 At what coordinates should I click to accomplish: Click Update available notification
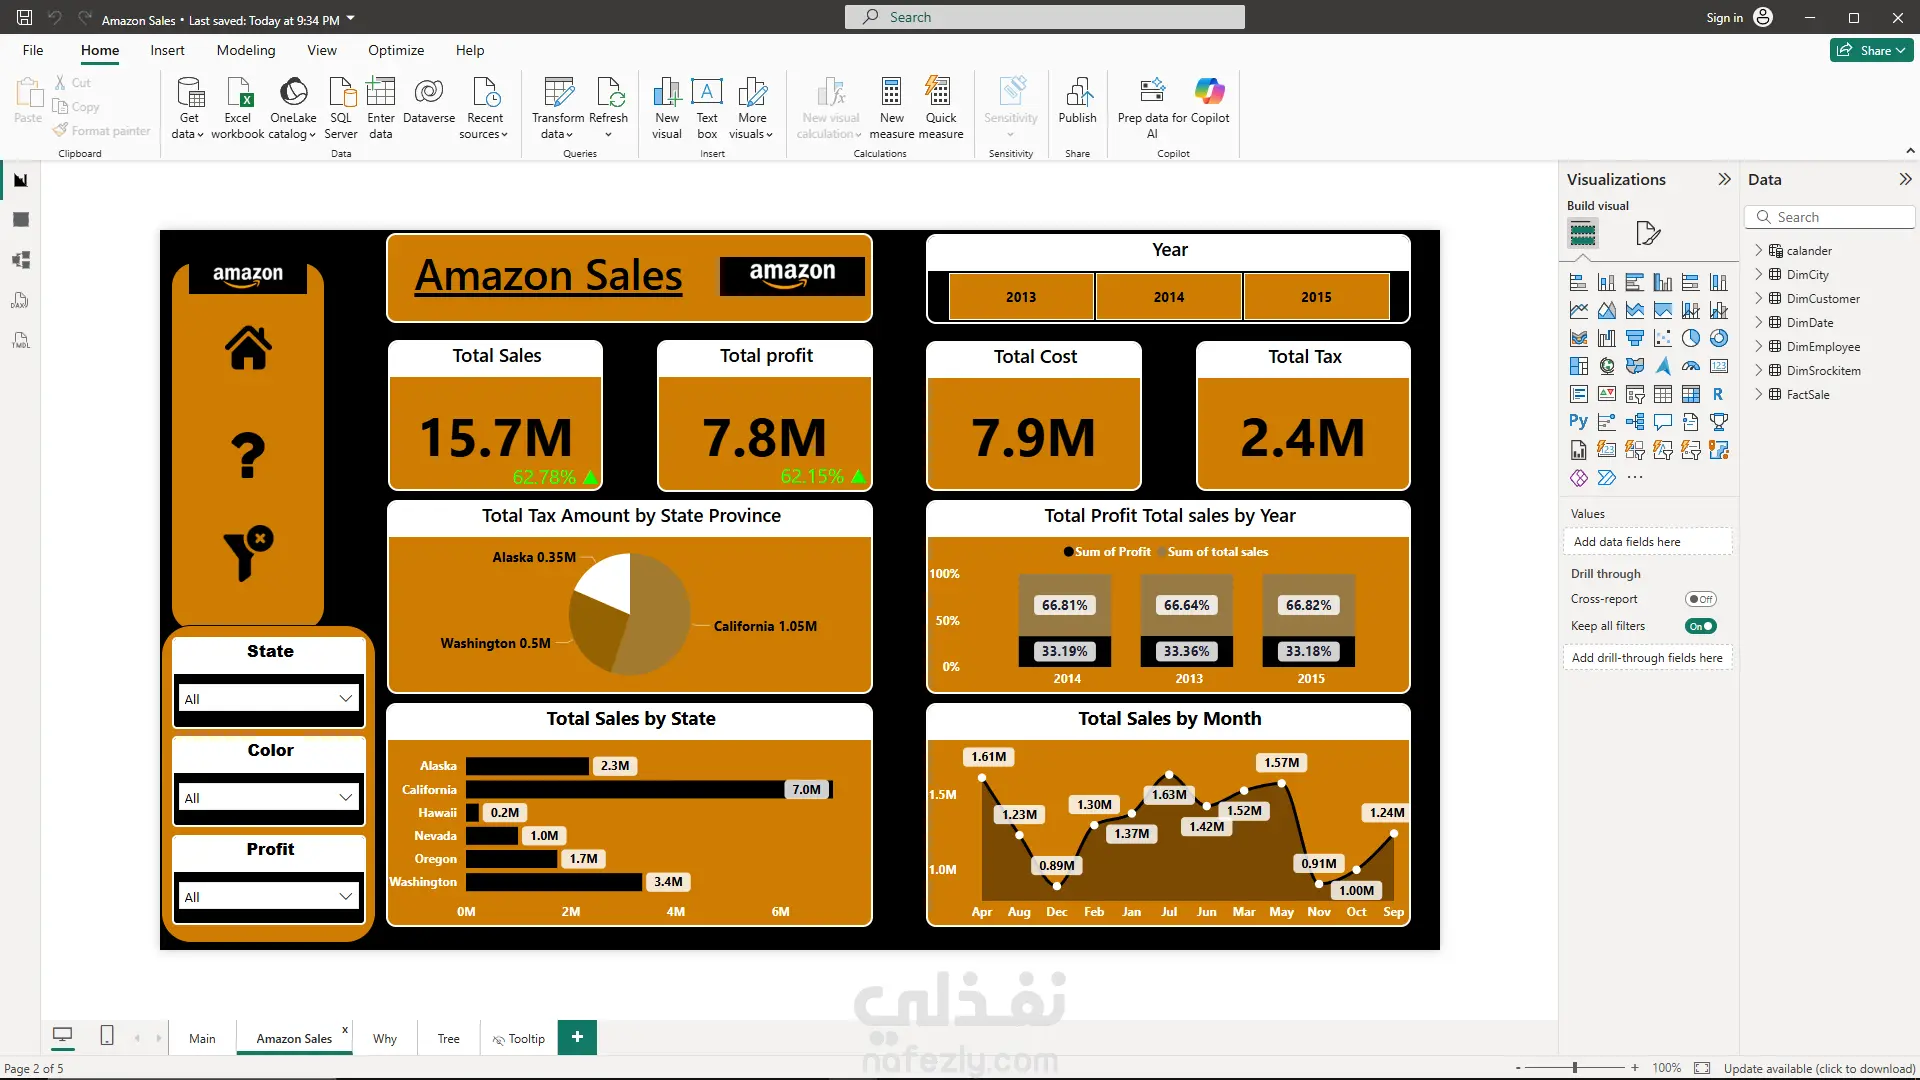(x=1819, y=1068)
